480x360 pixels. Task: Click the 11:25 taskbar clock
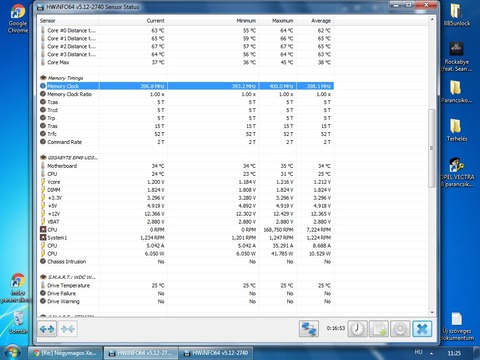click(454, 353)
